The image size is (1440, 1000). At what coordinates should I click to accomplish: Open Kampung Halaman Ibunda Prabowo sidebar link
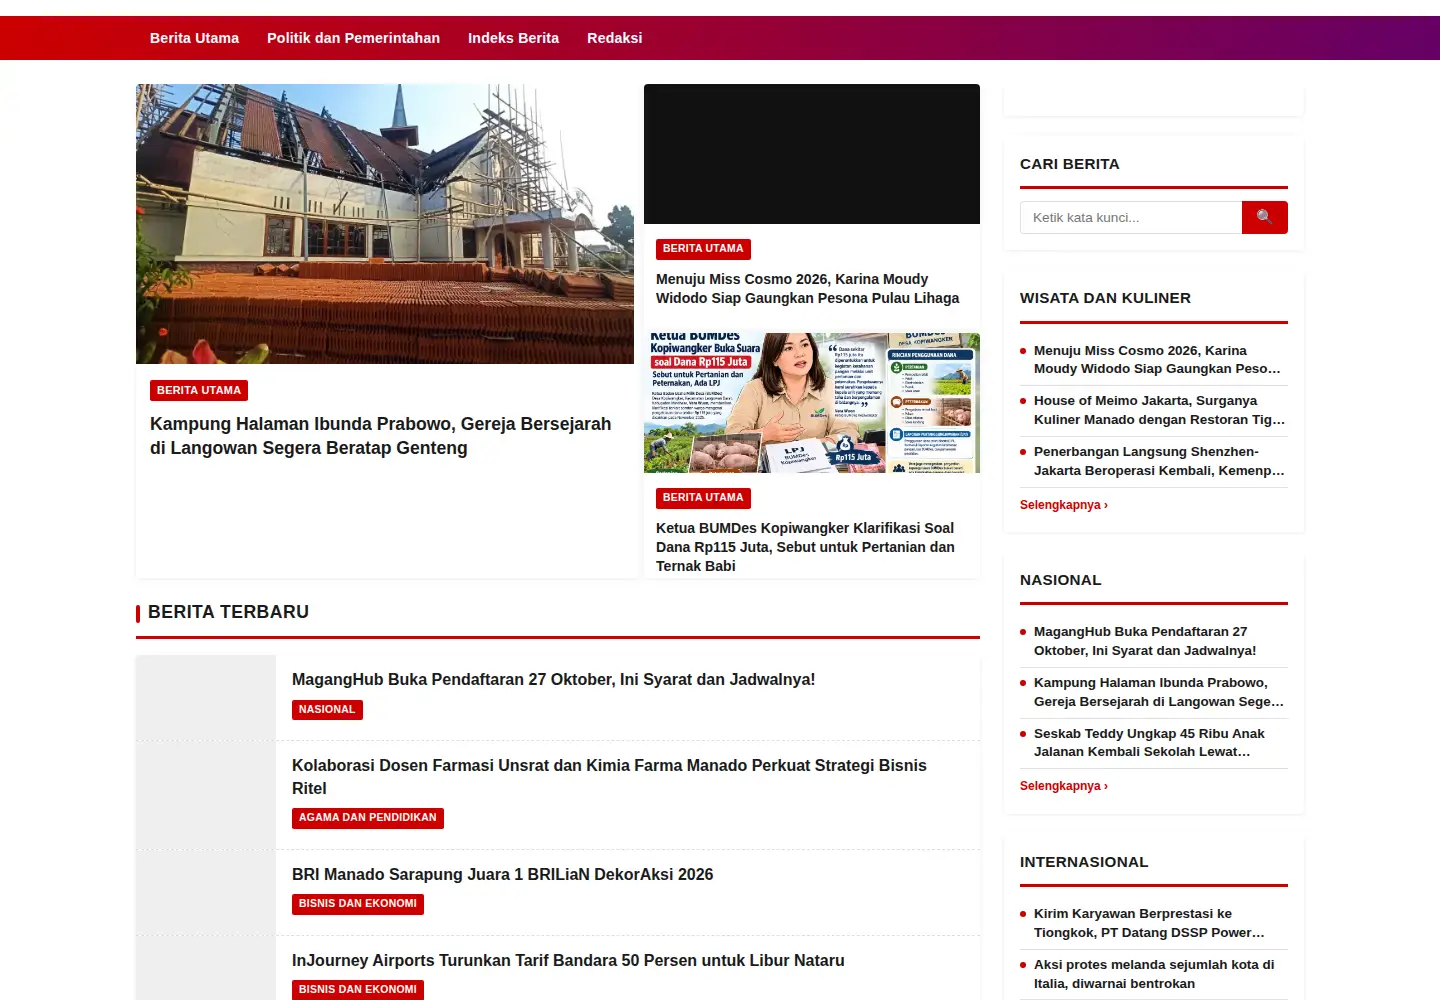click(x=1159, y=692)
